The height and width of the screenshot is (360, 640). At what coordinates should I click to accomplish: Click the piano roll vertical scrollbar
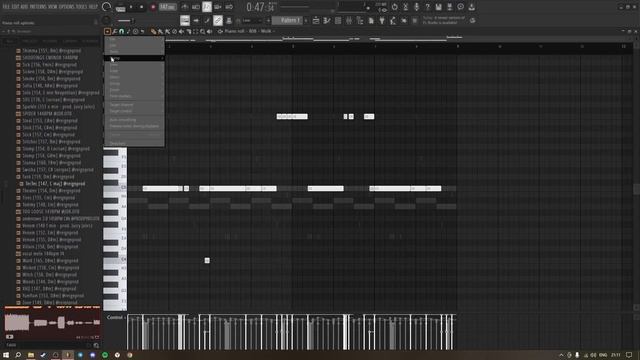click(636, 189)
